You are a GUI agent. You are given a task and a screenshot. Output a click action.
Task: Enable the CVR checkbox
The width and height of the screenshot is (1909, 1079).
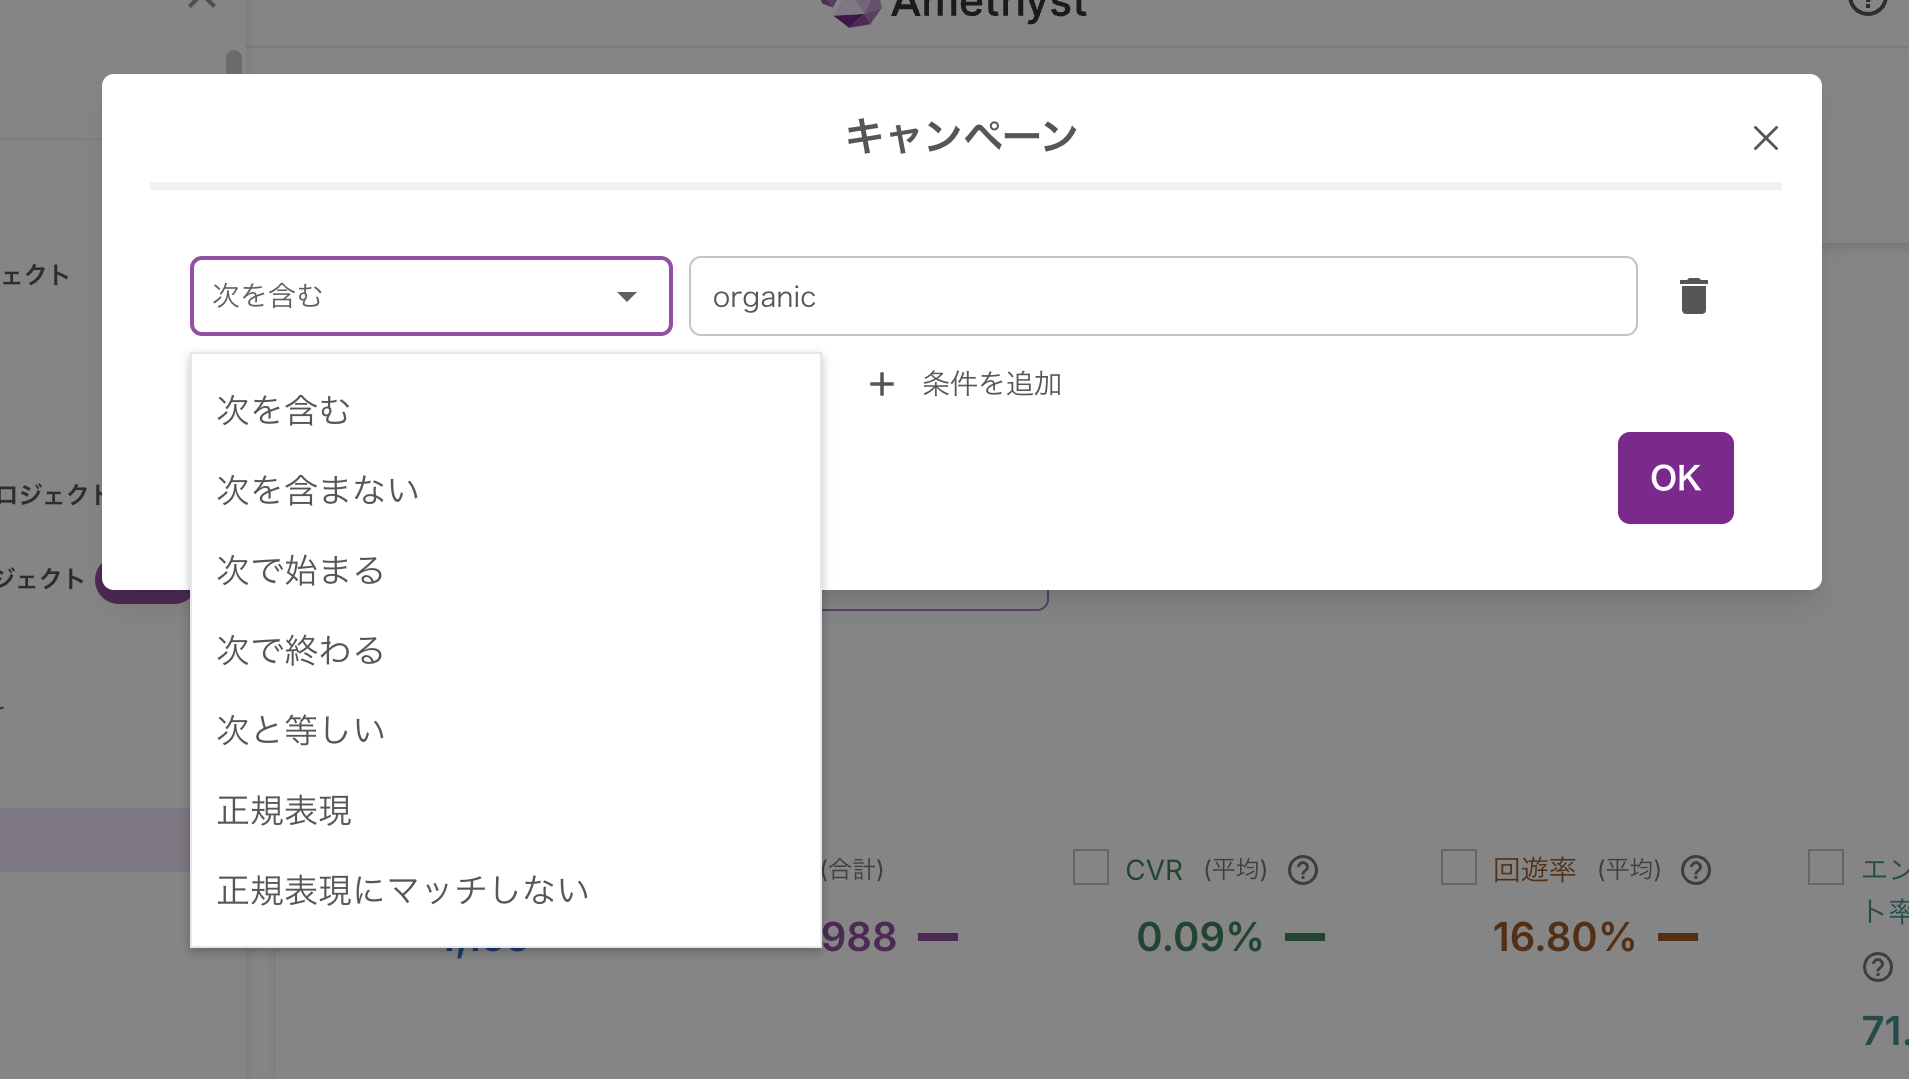(x=1090, y=867)
